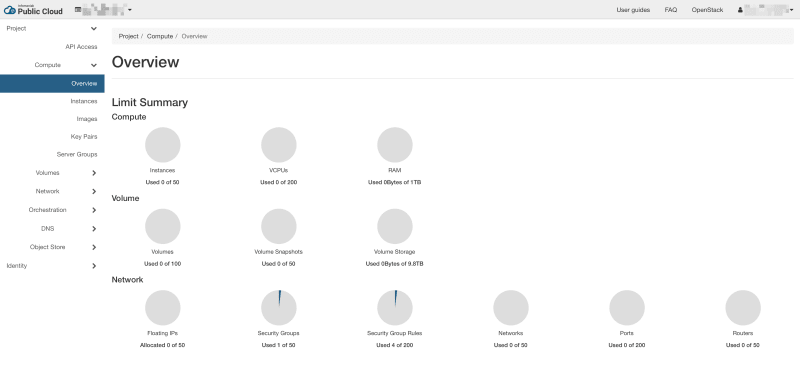Click the 'Used 4 of 200' text

394,345
